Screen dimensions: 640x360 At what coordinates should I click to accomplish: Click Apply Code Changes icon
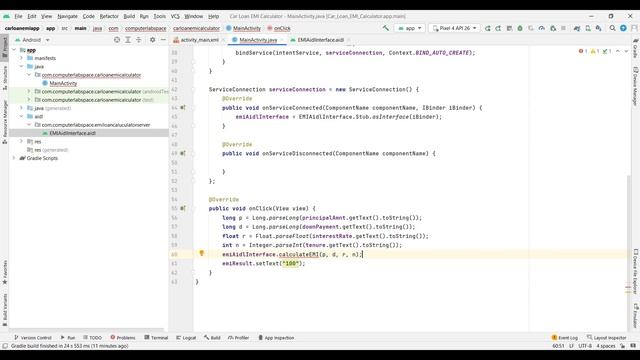[x=498, y=28]
